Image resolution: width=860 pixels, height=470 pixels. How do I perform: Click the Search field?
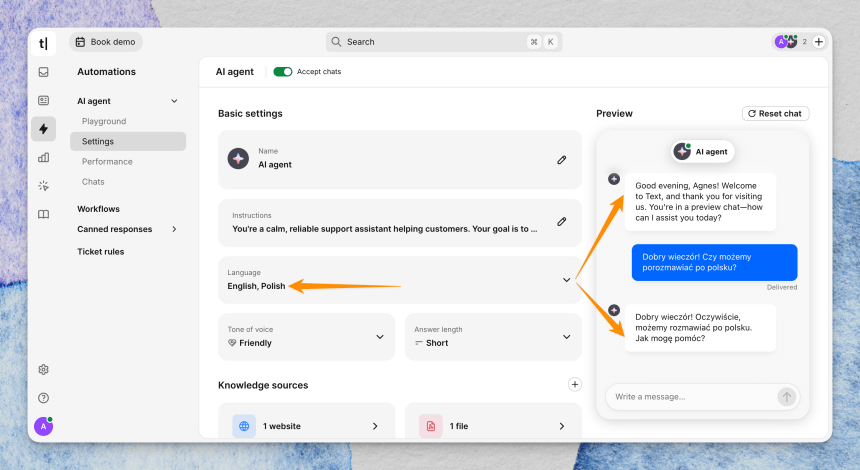pos(444,42)
